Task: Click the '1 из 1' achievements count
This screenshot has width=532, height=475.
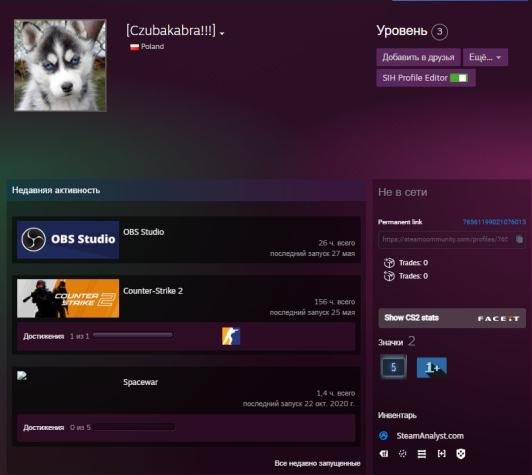Action: pyautogui.click(x=79, y=336)
